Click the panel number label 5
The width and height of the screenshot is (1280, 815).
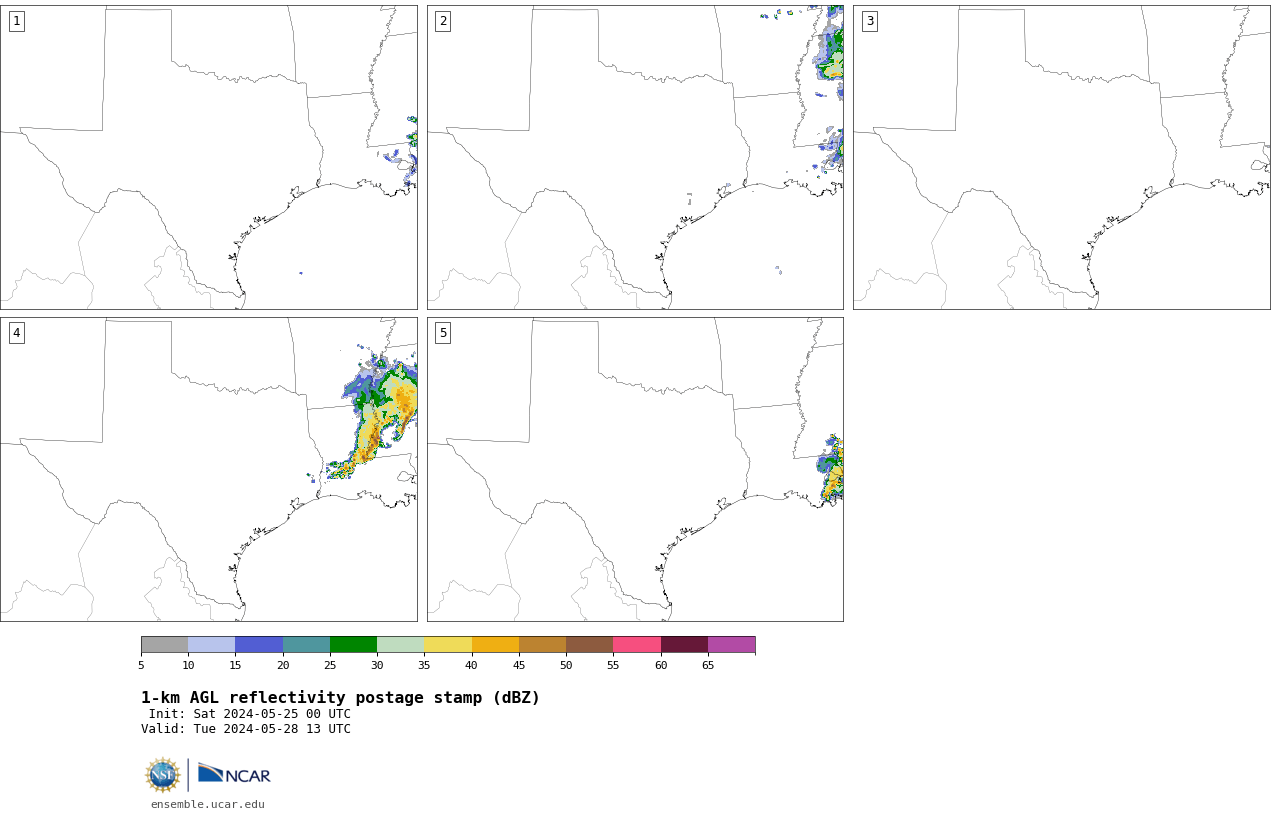[443, 333]
